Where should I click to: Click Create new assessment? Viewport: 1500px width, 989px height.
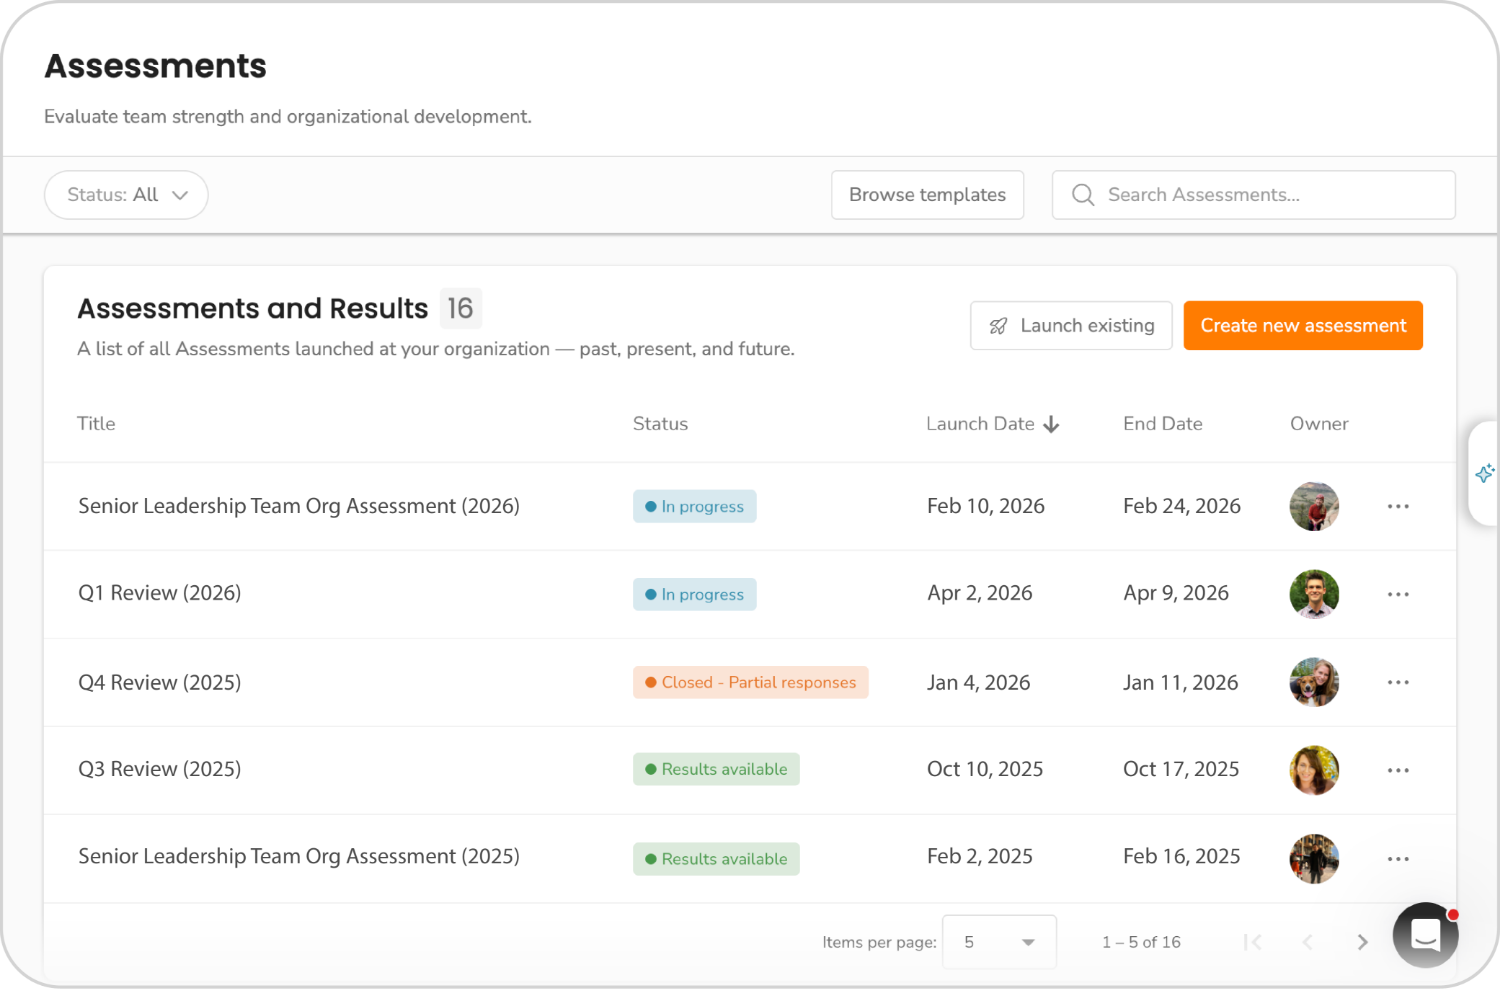[1303, 325]
